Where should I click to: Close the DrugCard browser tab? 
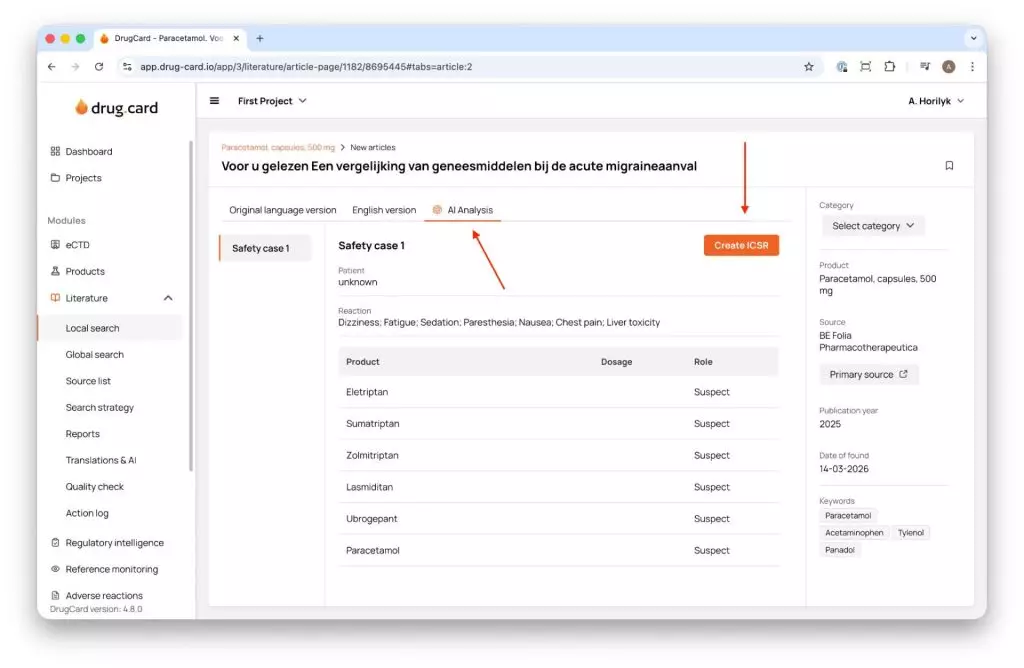point(236,39)
